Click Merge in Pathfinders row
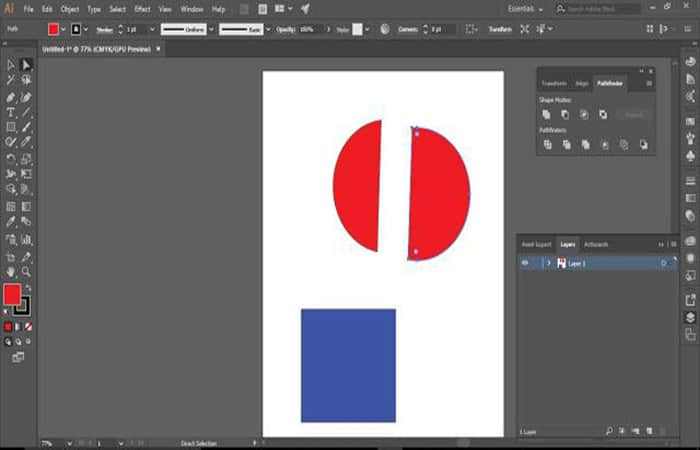700x450 pixels. (x=586, y=145)
